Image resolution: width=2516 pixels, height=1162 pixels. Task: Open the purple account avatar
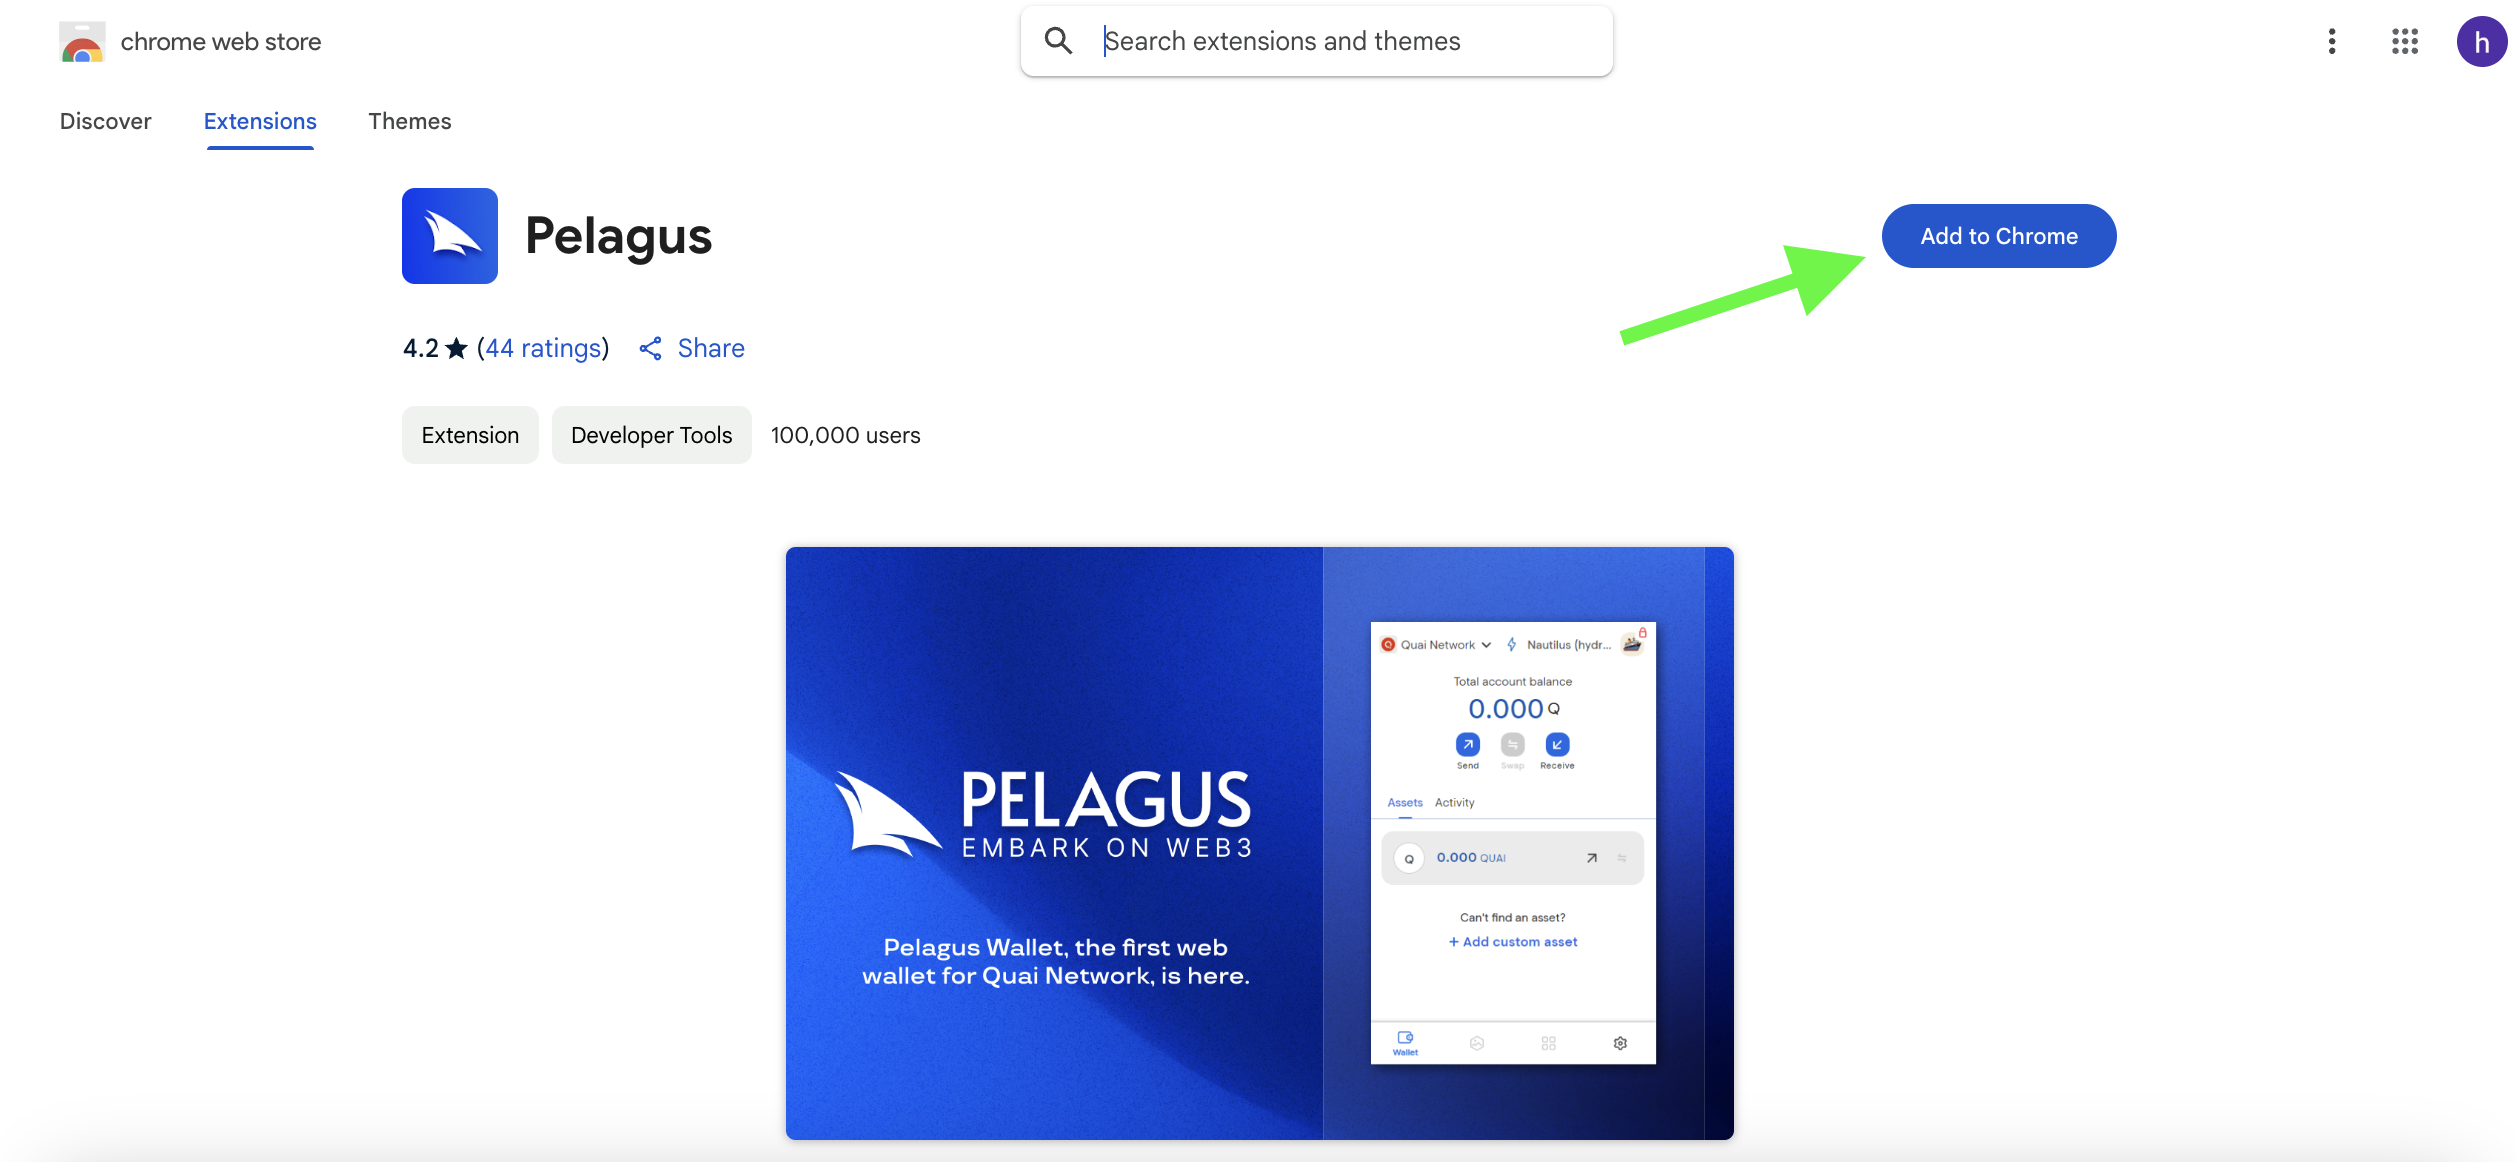point(2481,42)
